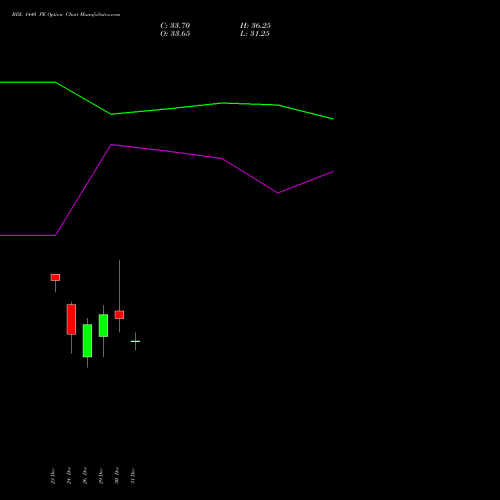
Task: Click the close value 'C: 33.70'
Action: pos(175,25)
